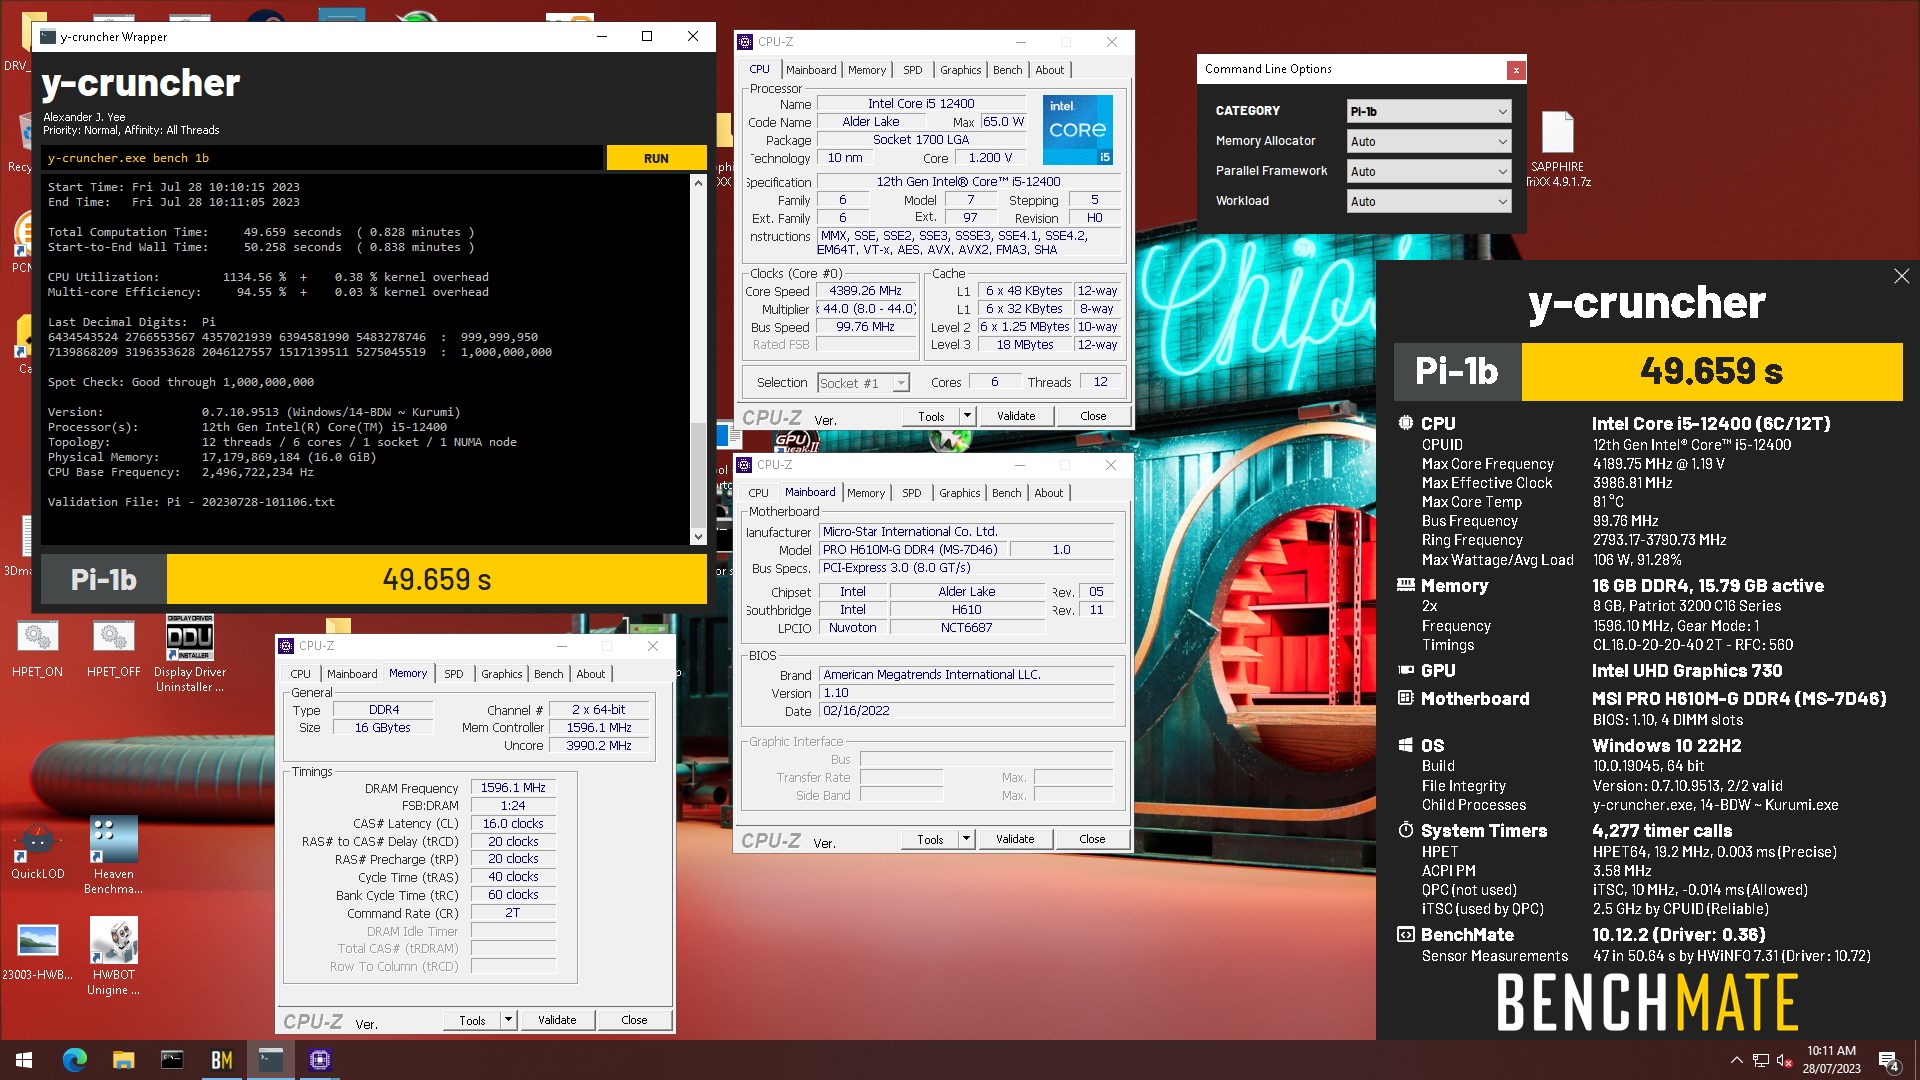Viewport: 1920px width, 1080px height.
Task: Open the Heaven Benchmark desktop shortcut
Action: (x=113, y=855)
